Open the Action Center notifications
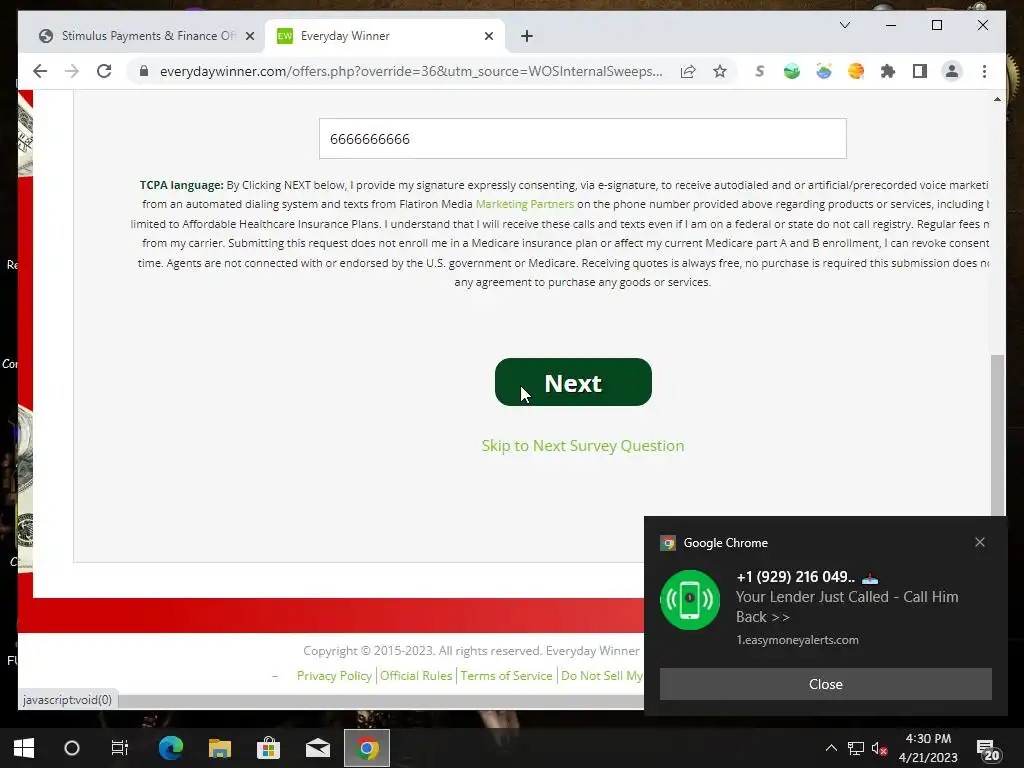 987,750
